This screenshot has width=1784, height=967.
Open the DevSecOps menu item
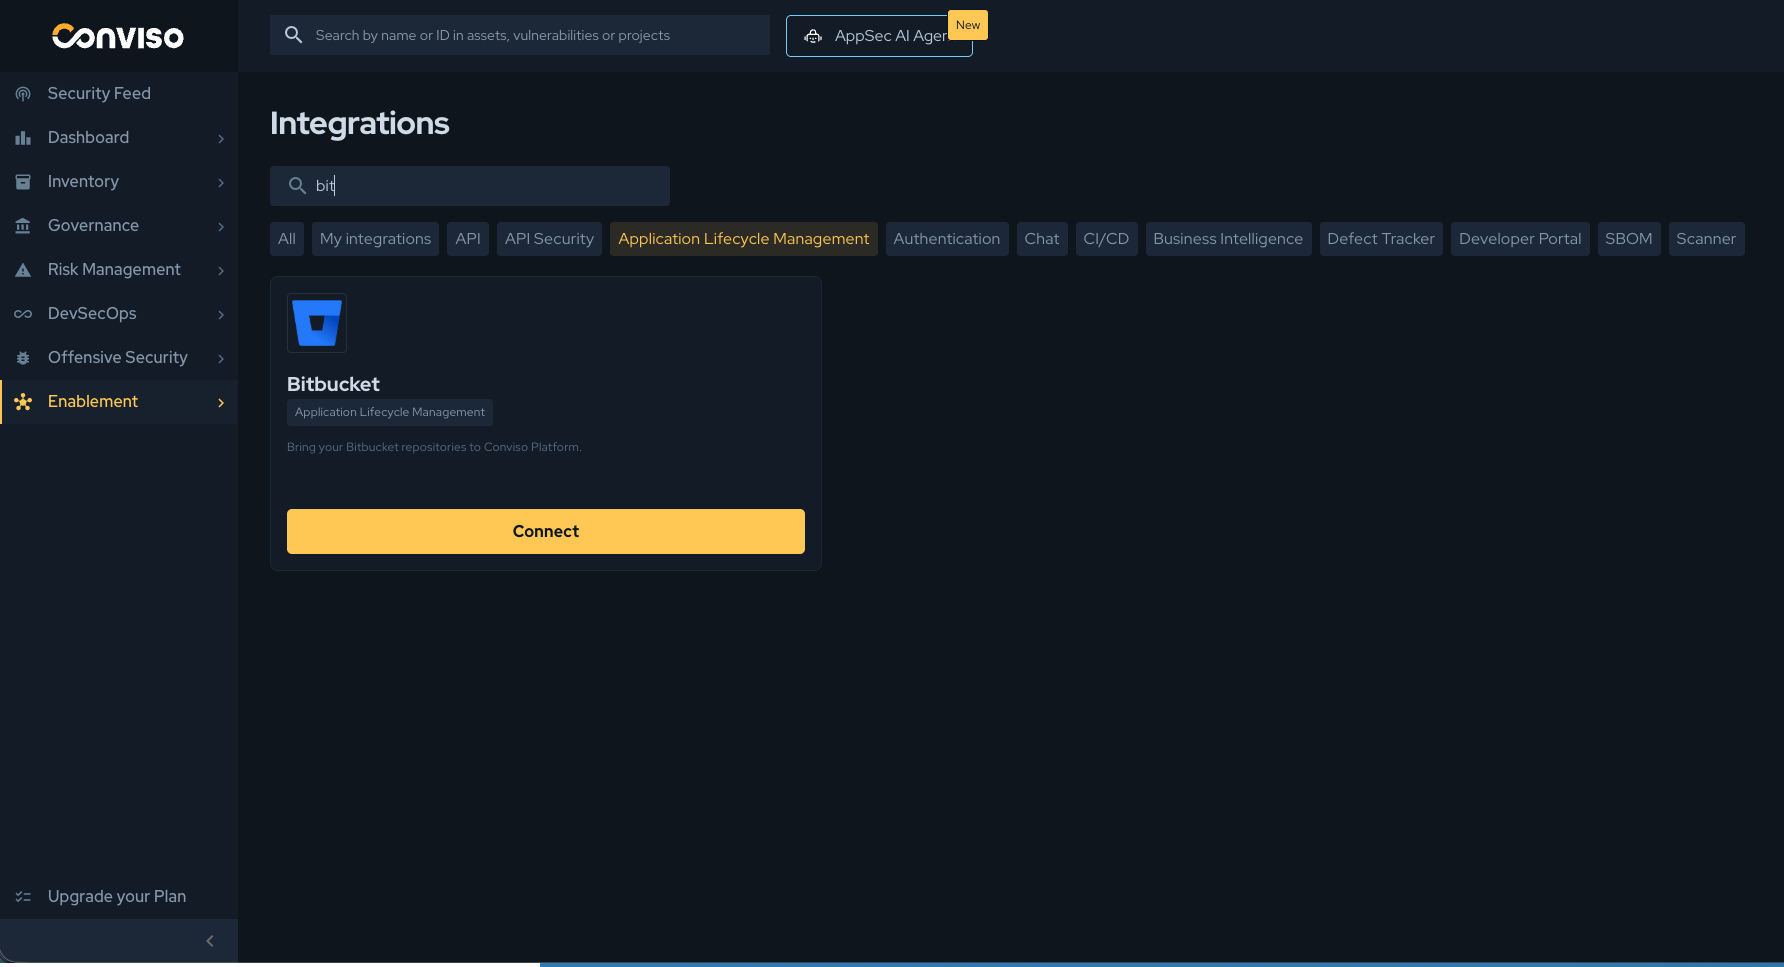coord(119,314)
